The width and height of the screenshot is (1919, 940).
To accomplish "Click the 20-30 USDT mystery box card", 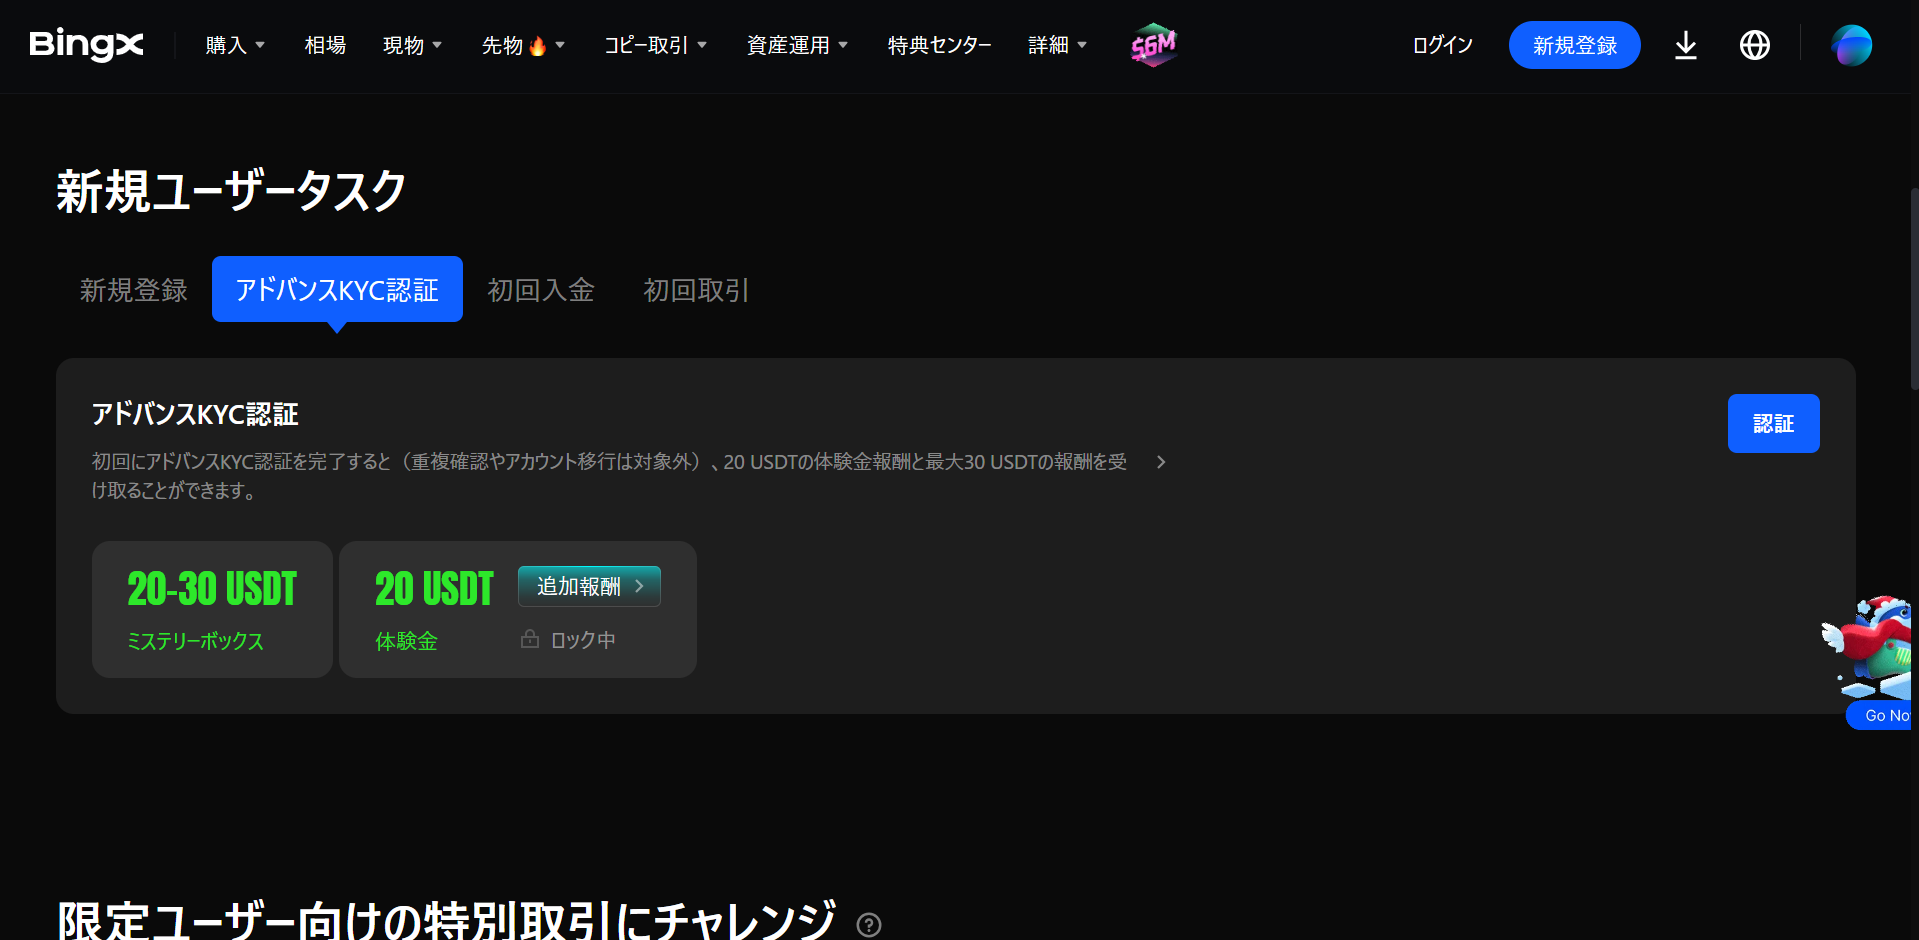I will pyautogui.click(x=212, y=609).
